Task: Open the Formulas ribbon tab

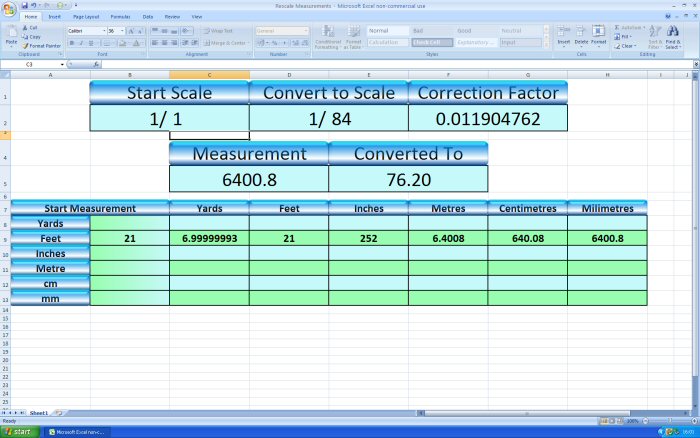Action: click(119, 17)
